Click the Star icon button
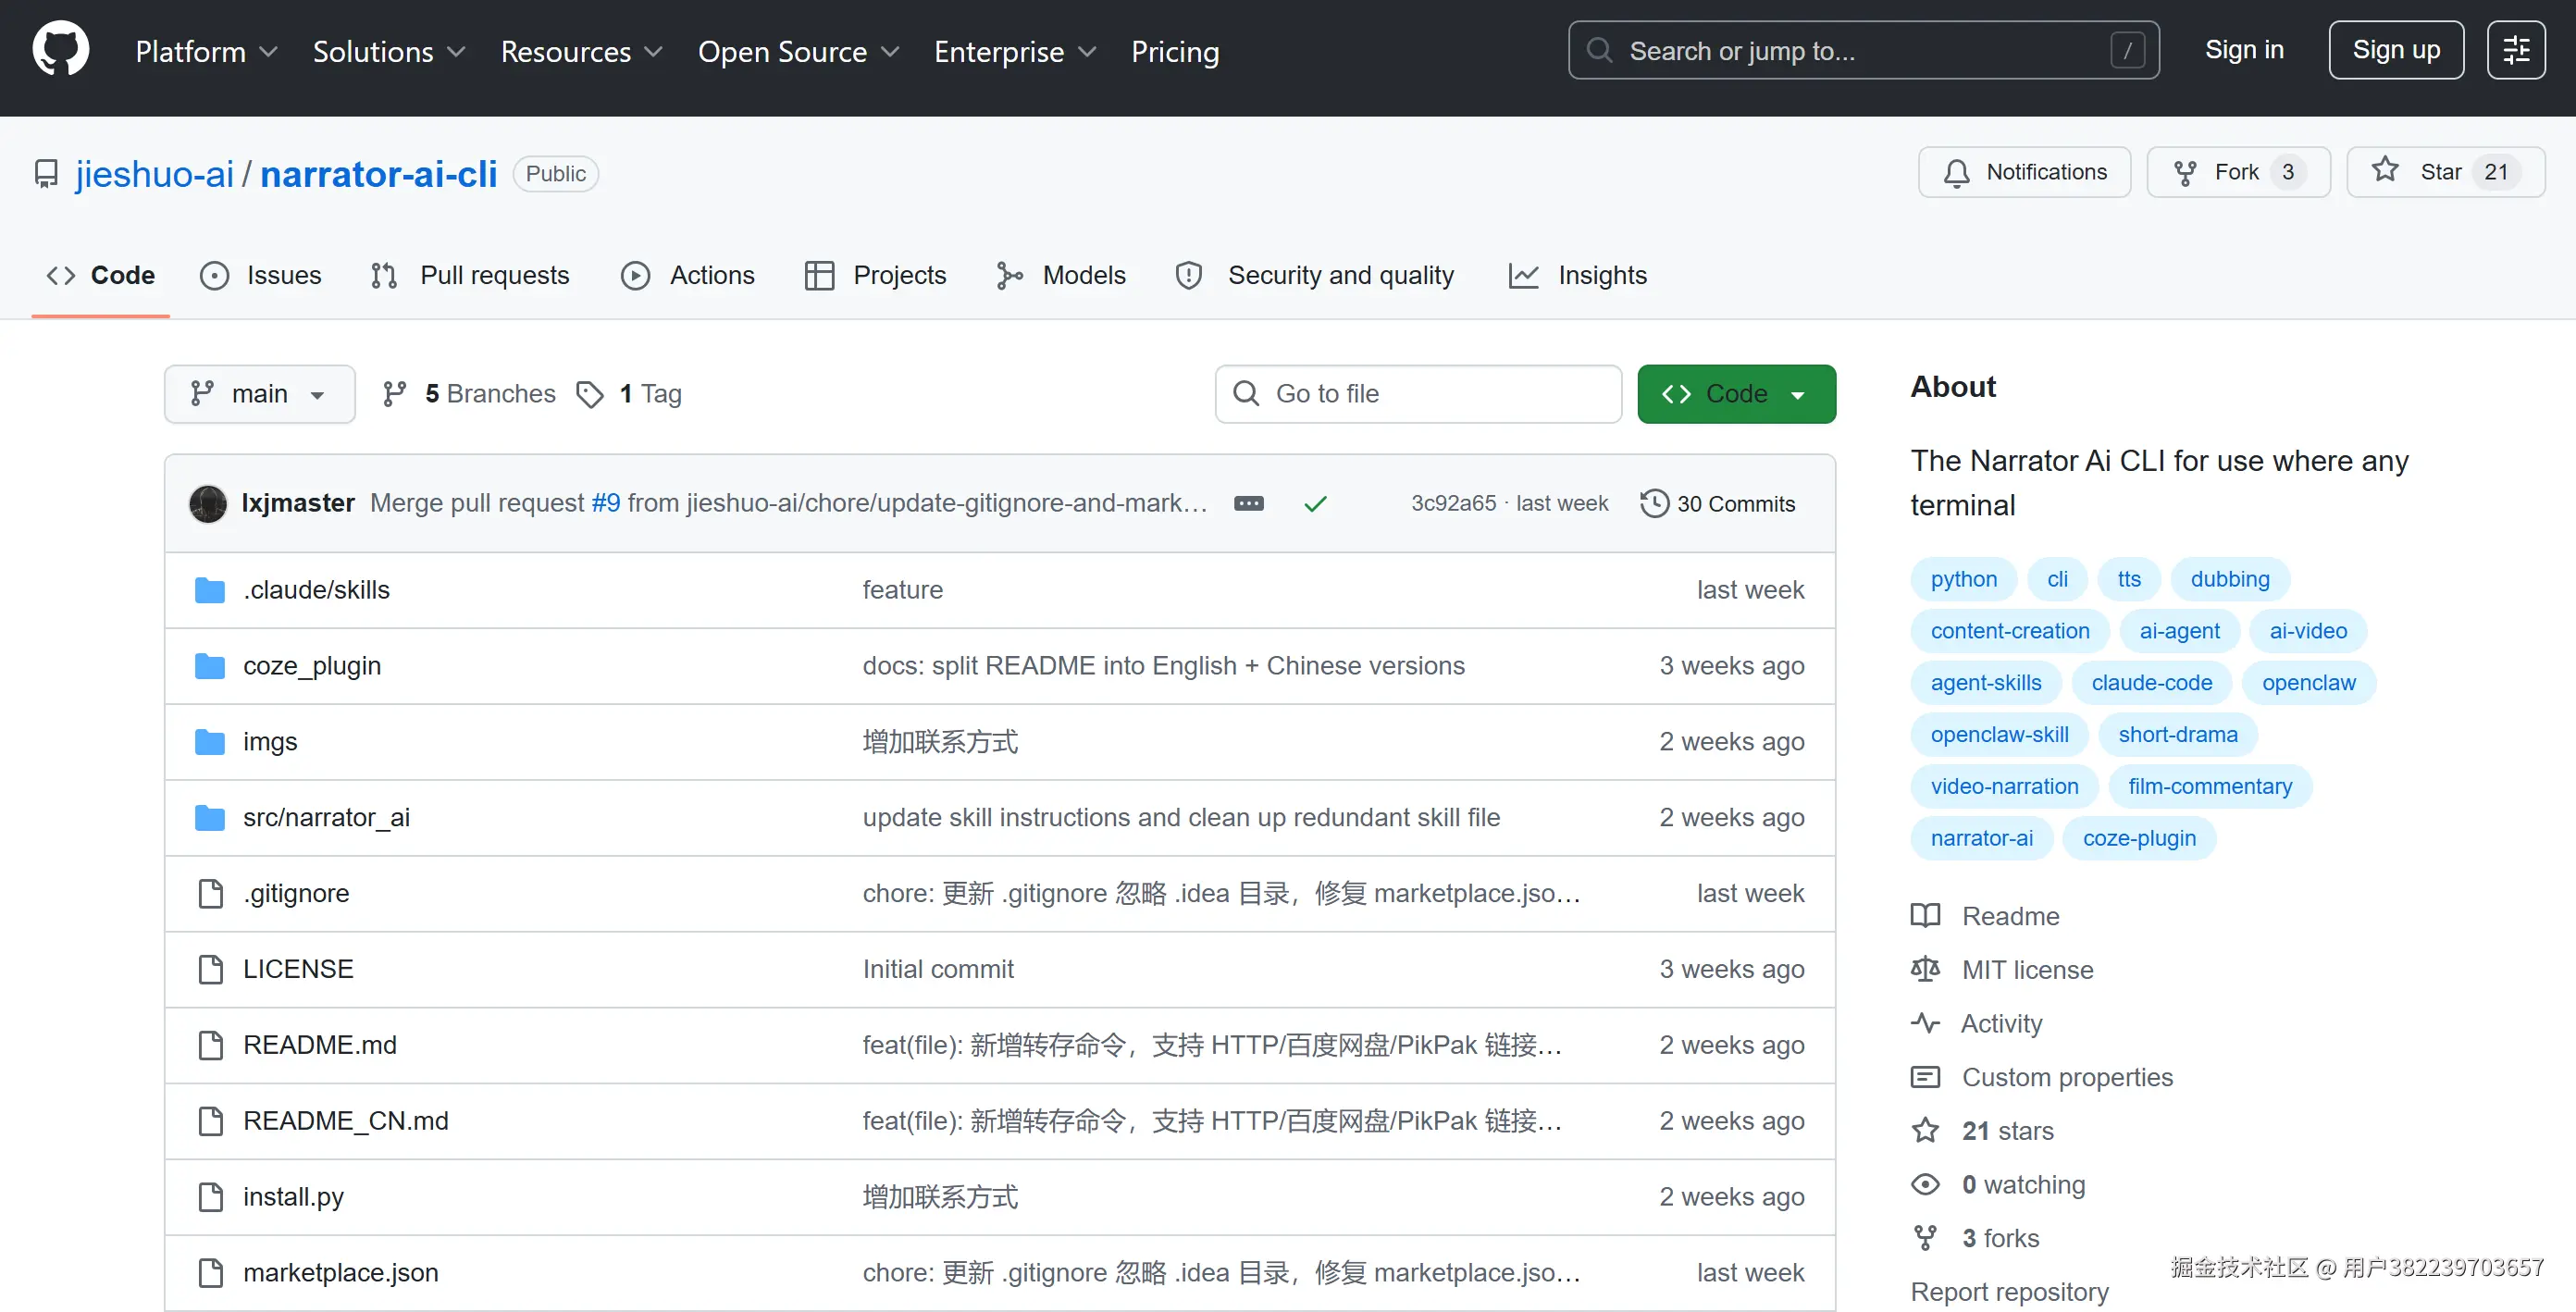Image resolution: width=2576 pixels, height=1312 pixels. tap(2385, 171)
